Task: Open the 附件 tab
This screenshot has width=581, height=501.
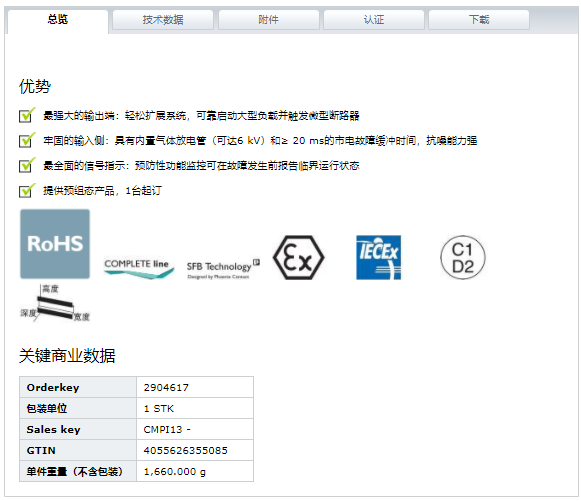Action: (269, 20)
